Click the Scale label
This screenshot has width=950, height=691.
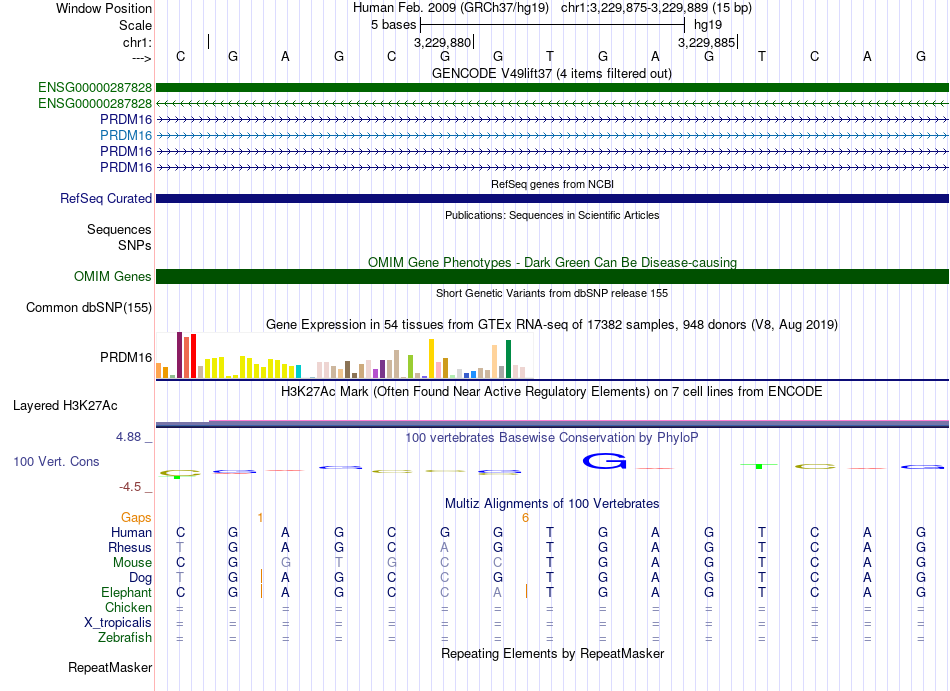tap(135, 25)
